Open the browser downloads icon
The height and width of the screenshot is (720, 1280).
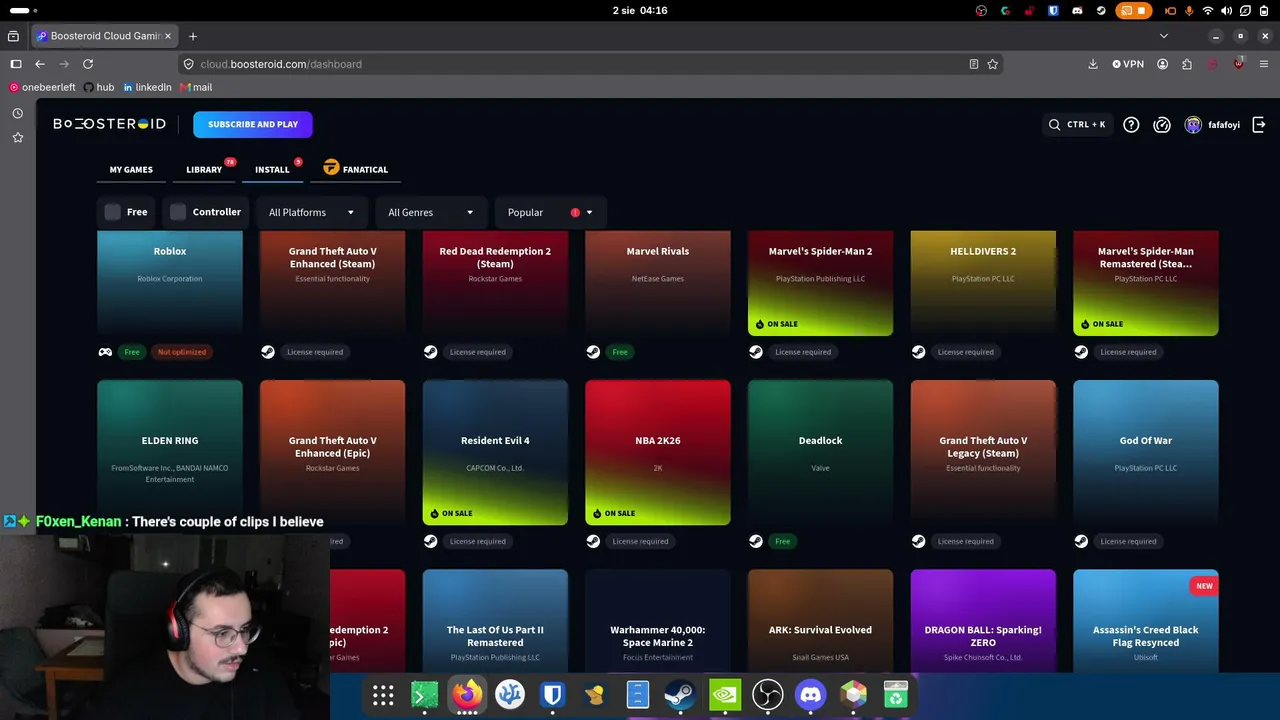1093,64
